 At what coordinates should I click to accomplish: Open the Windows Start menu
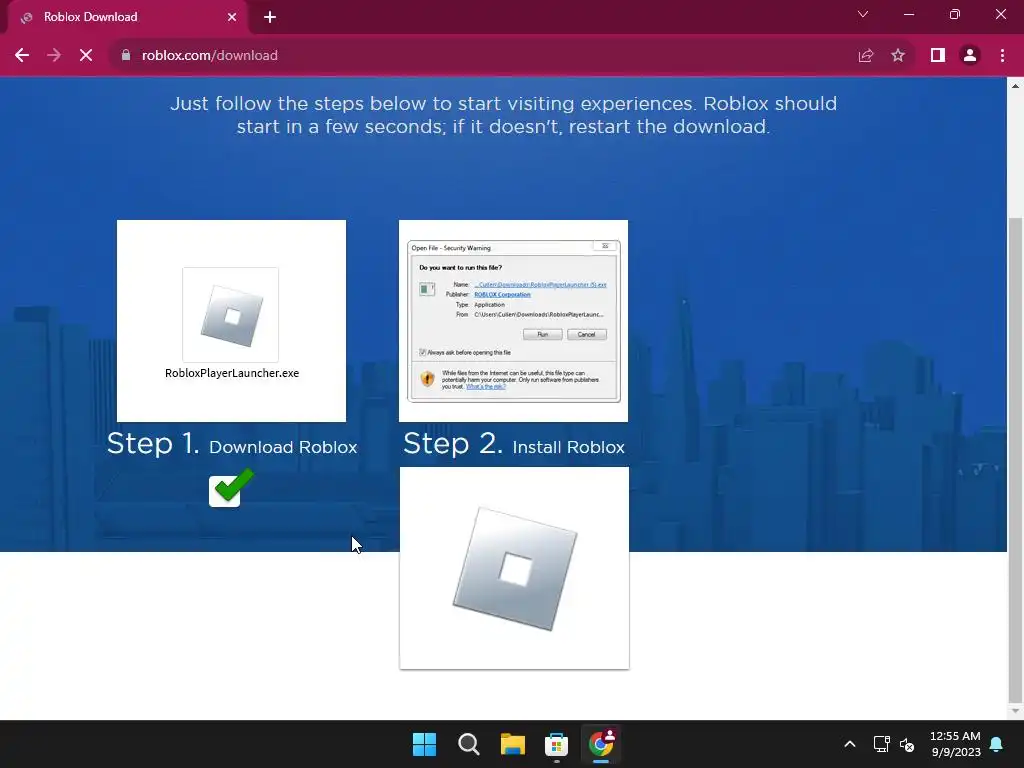pyautogui.click(x=424, y=744)
